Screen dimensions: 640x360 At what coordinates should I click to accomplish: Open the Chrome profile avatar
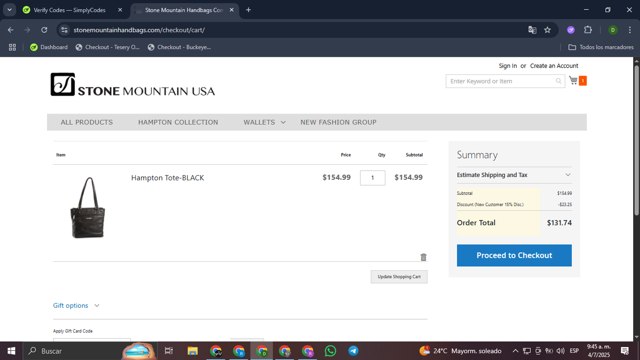click(x=613, y=30)
